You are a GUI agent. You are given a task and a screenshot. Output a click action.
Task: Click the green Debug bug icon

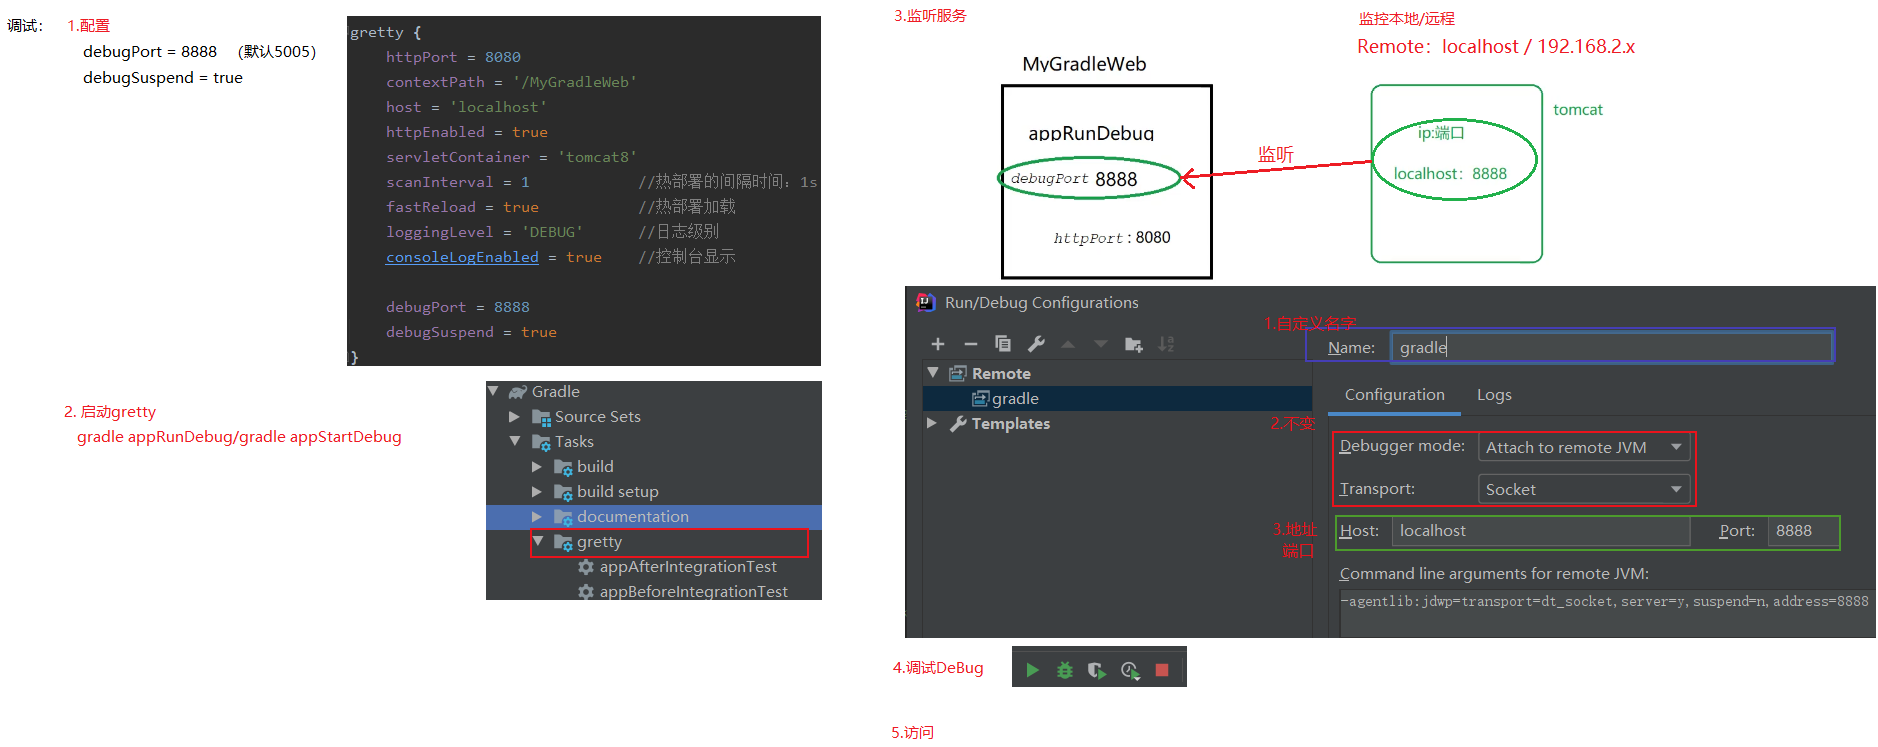[1065, 670]
